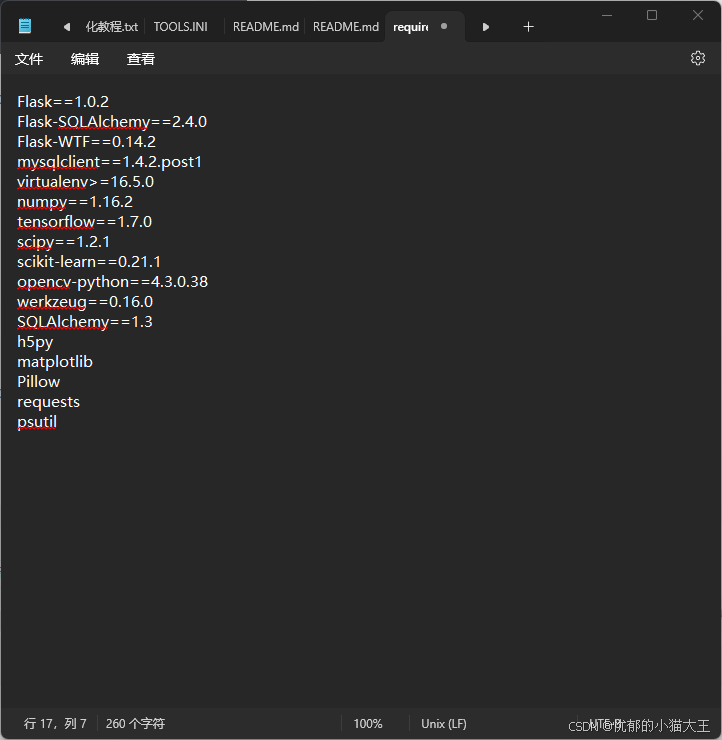The width and height of the screenshot is (722, 740).
Task: Open the 编辑 menu
Action: click(x=85, y=59)
